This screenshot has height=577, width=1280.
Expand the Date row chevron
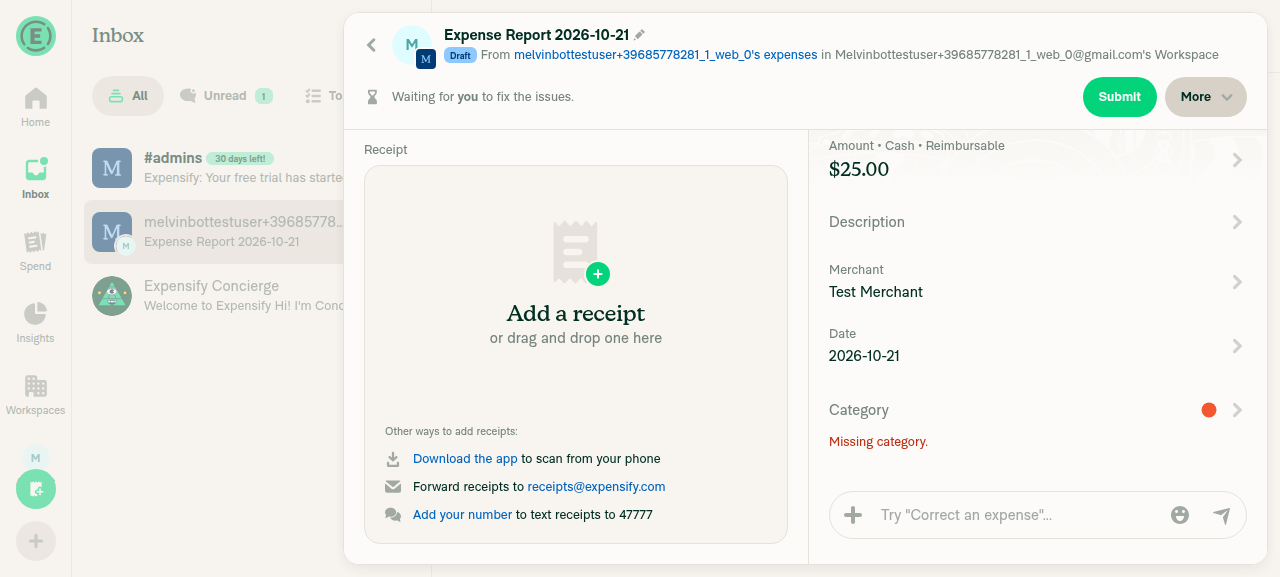(1237, 346)
